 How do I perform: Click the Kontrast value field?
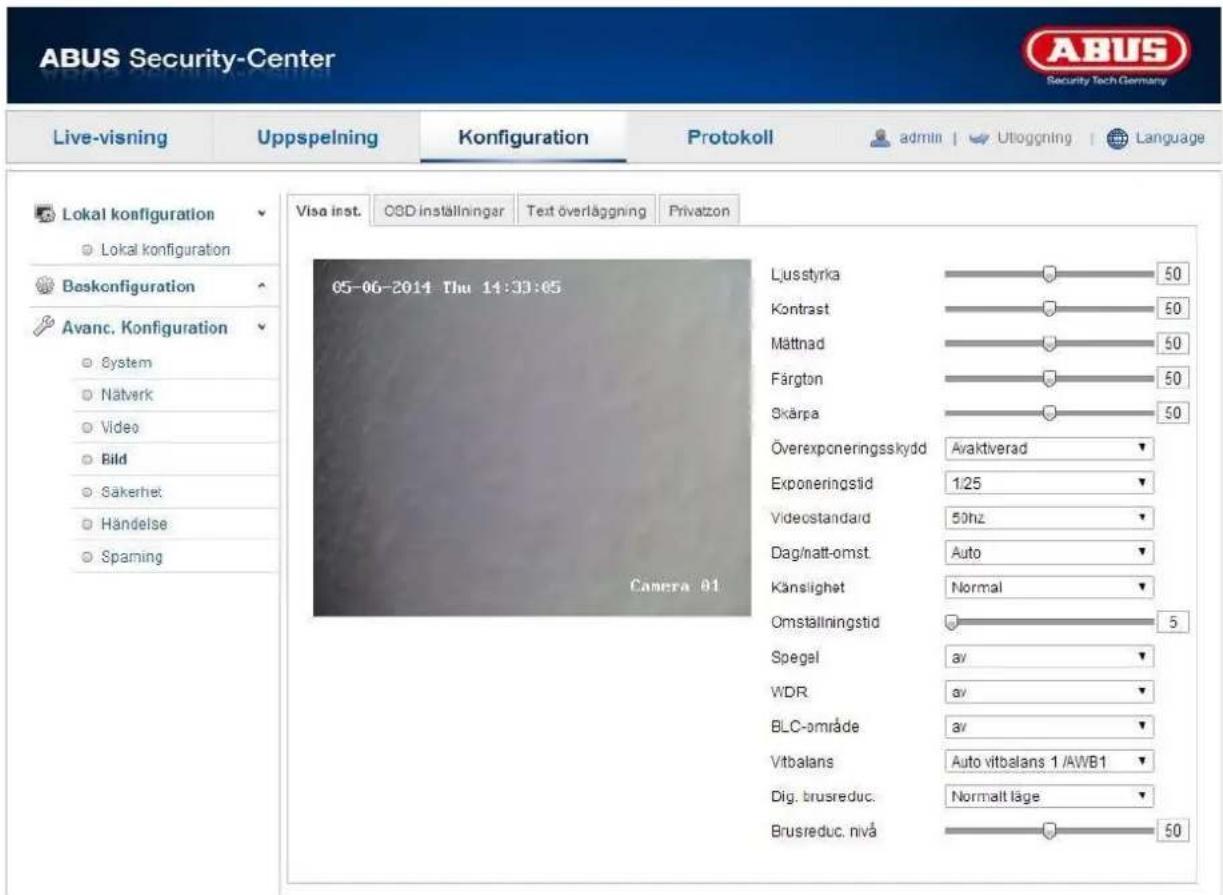1172,308
